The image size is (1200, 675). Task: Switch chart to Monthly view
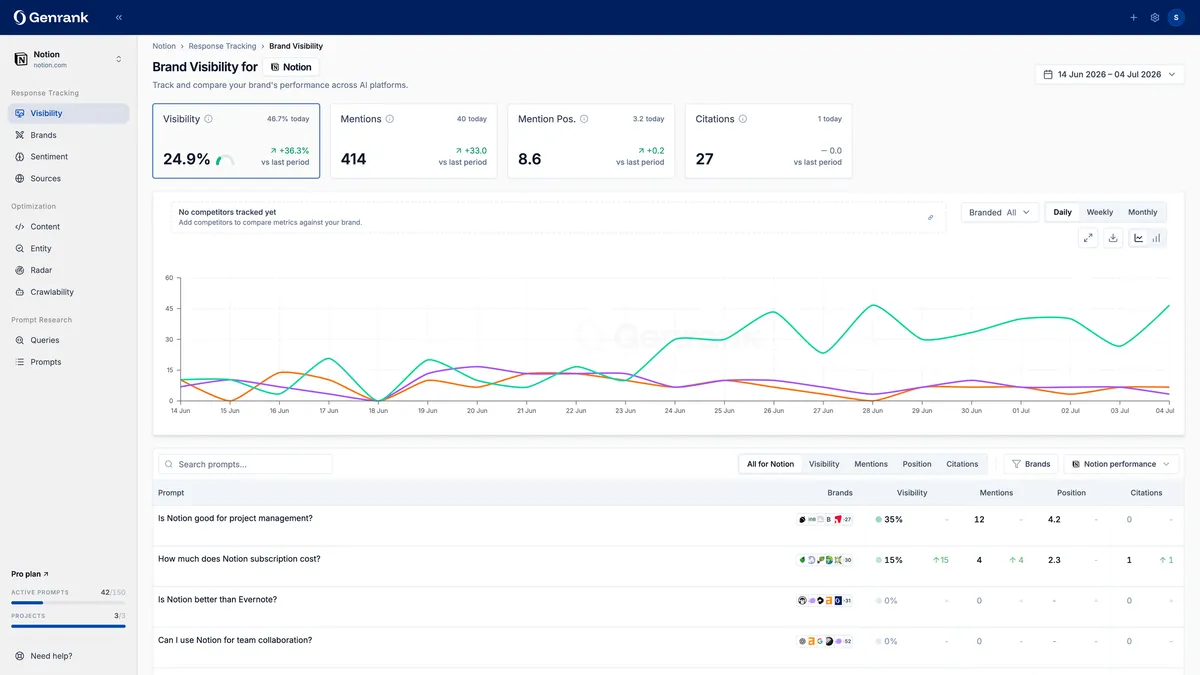coord(1143,212)
